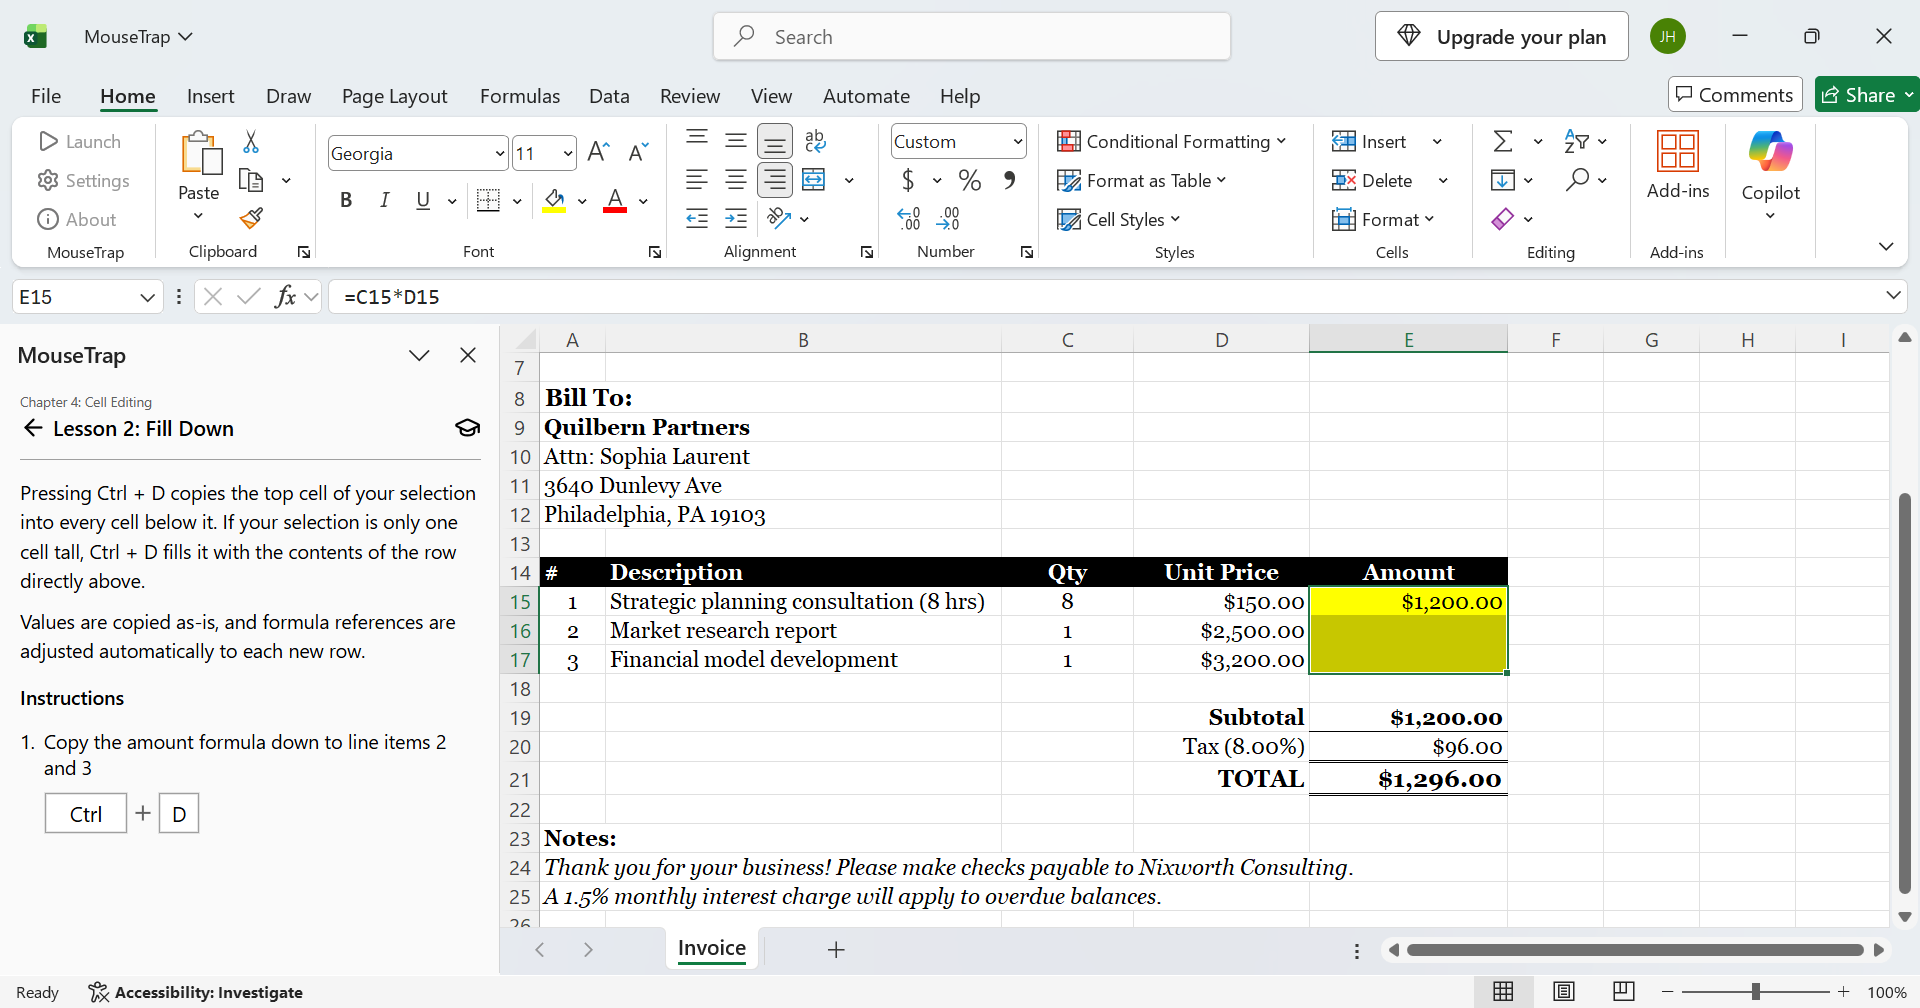
Task: Click the Upgrade your plan button
Action: click(1502, 36)
